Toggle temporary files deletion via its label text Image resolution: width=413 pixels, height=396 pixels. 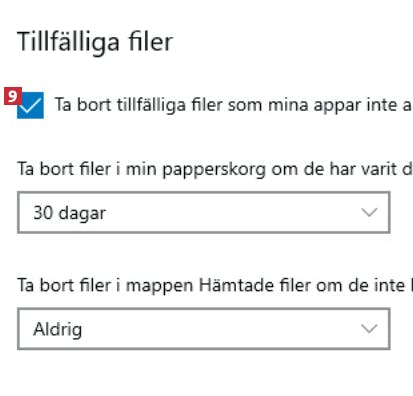point(233,105)
